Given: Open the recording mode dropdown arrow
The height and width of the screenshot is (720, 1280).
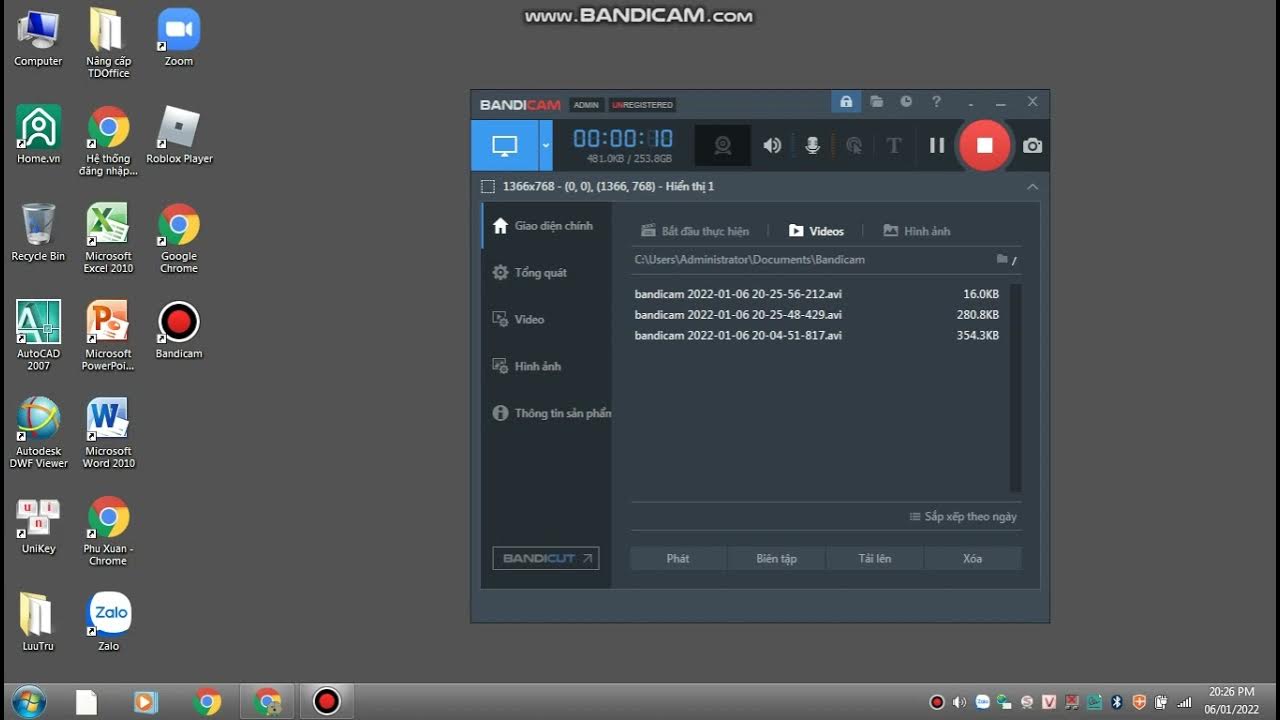Looking at the screenshot, I should tap(545, 145).
